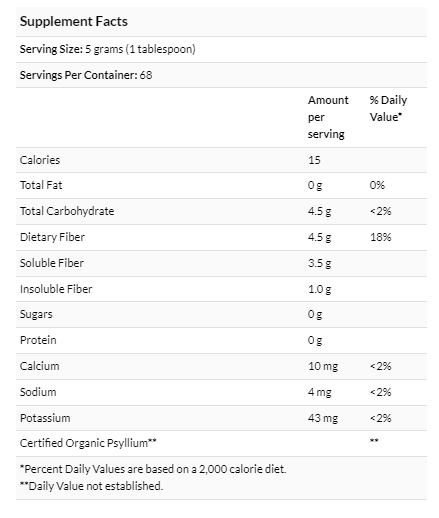439x518 pixels.
Task: Click the % Daily Value column header
Action: (x=388, y=109)
